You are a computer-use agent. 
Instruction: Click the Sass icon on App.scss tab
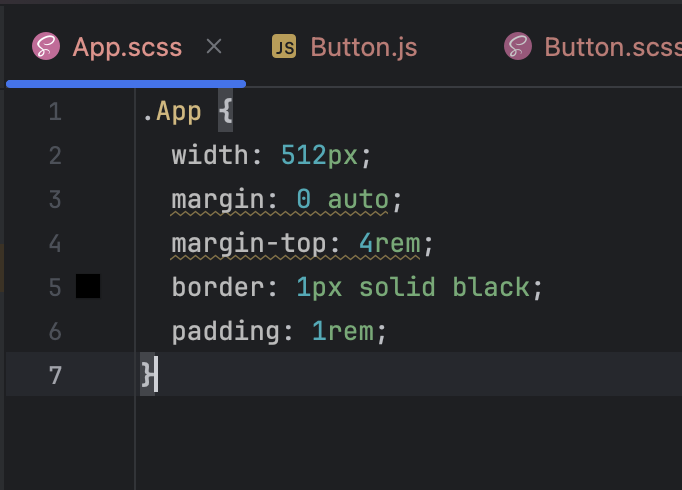(46, 46)
